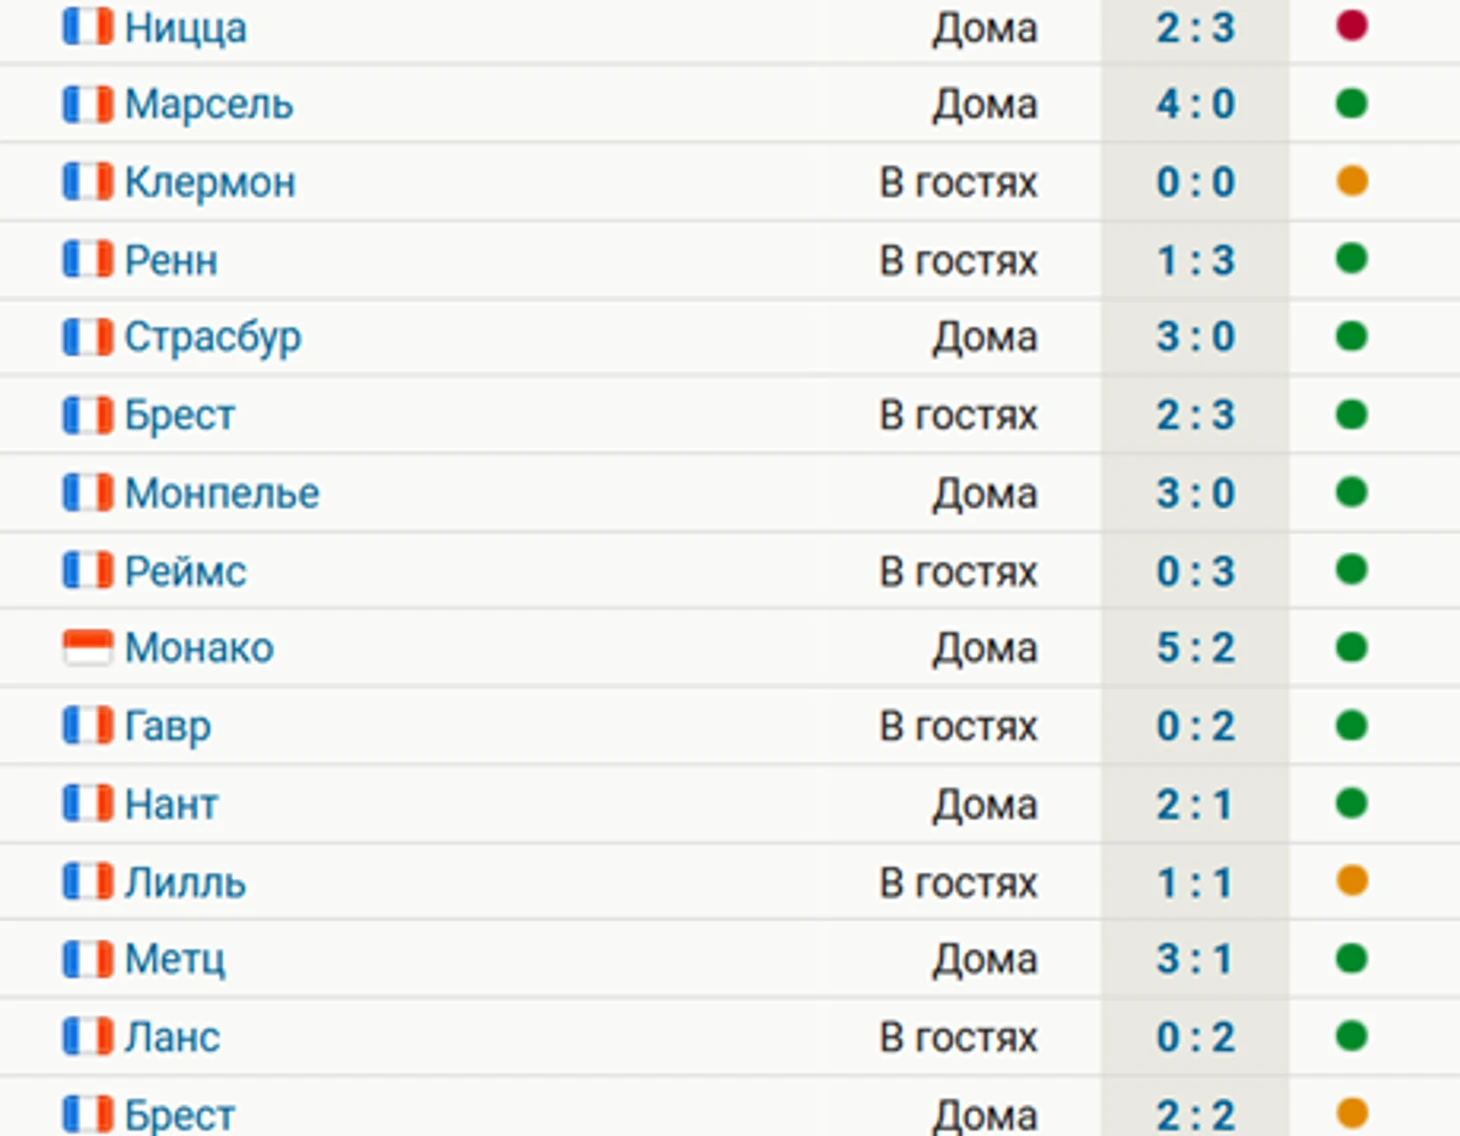
Task: Click the 1 : 1 score for Лилль
Action: coord(1194,882)
